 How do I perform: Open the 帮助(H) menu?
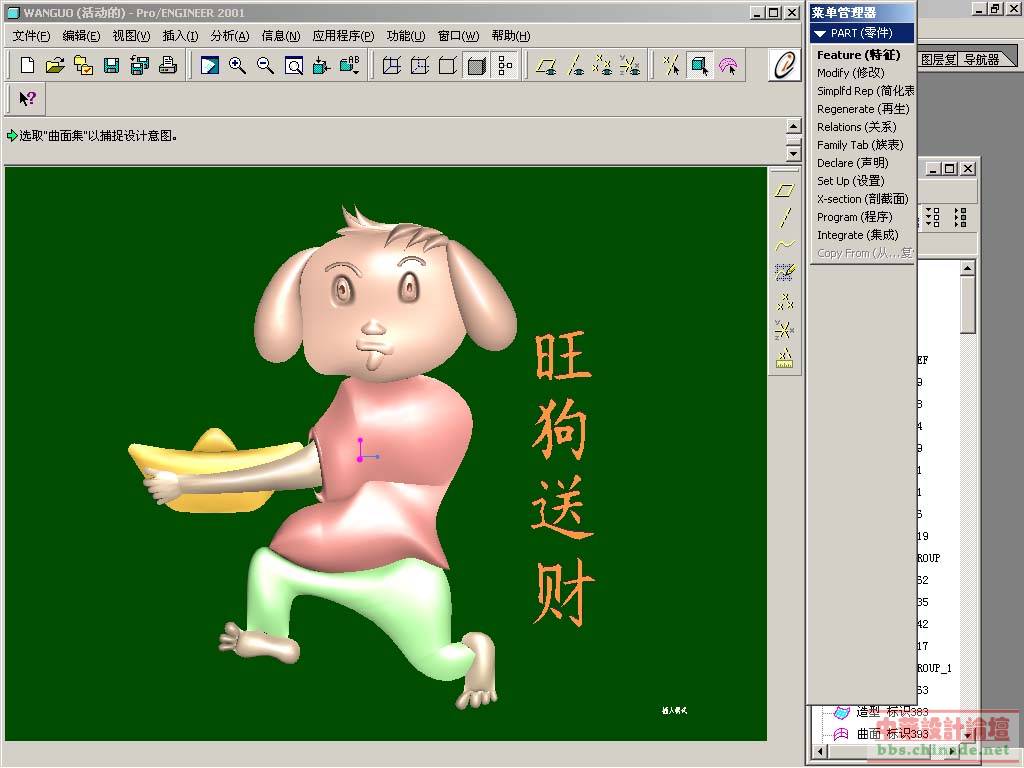(511, 36)
